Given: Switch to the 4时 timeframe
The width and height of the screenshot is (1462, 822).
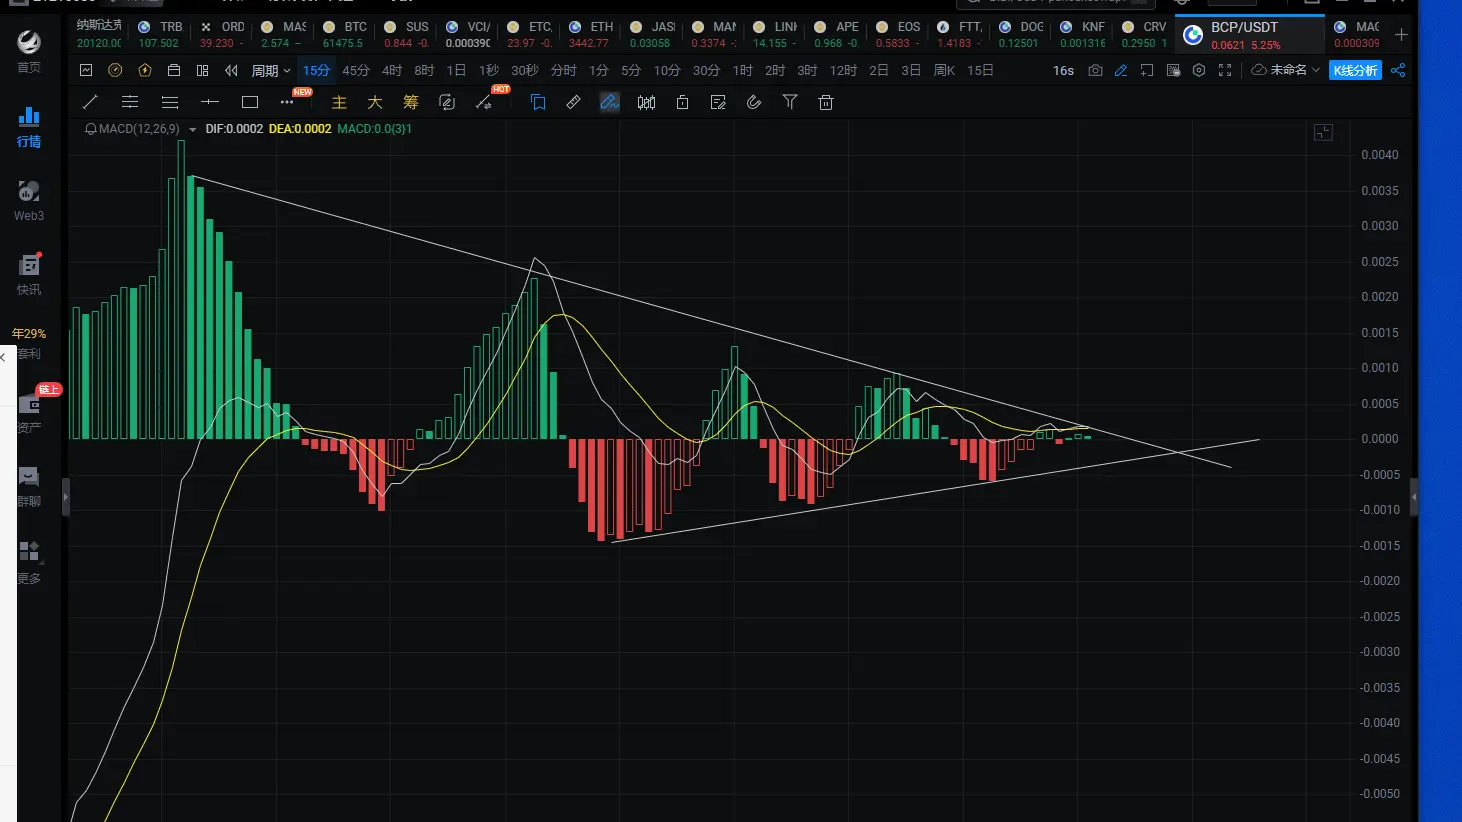Looking at the screenshot, I should click(x=392, y=70).
